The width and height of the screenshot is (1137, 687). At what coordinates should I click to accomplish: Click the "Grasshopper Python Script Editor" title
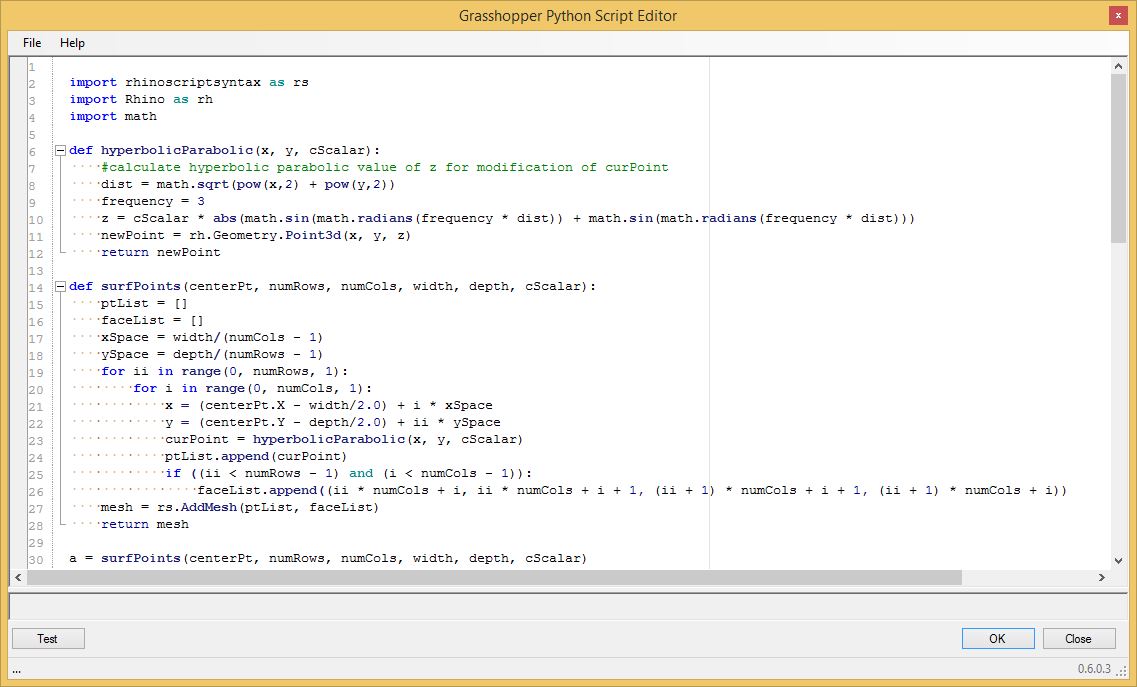568,16
